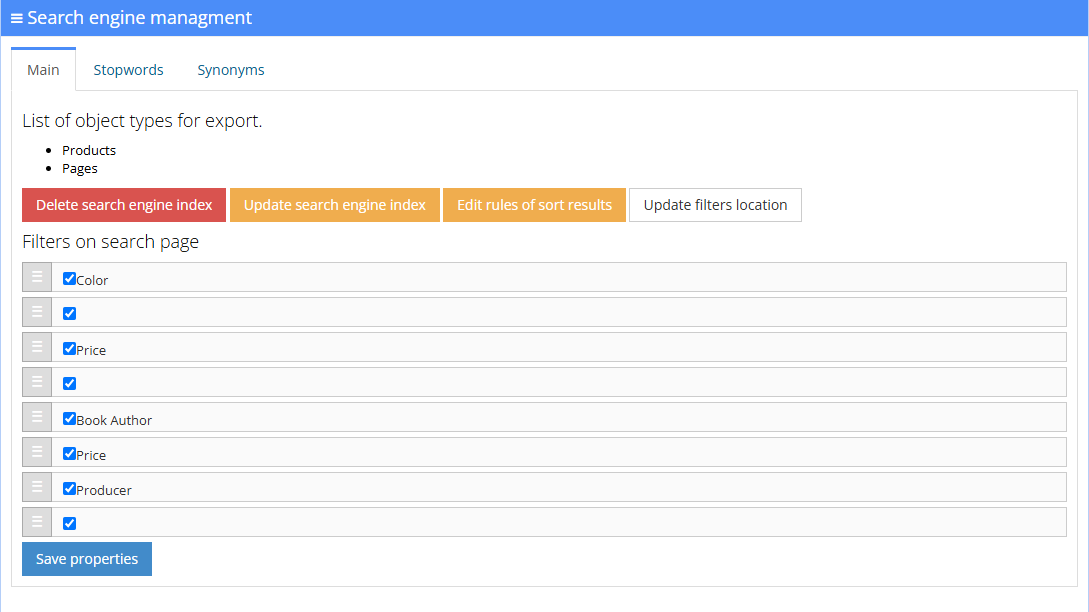Click List of object types for export heading
The image size is (1089, 612).
[142, 120]
